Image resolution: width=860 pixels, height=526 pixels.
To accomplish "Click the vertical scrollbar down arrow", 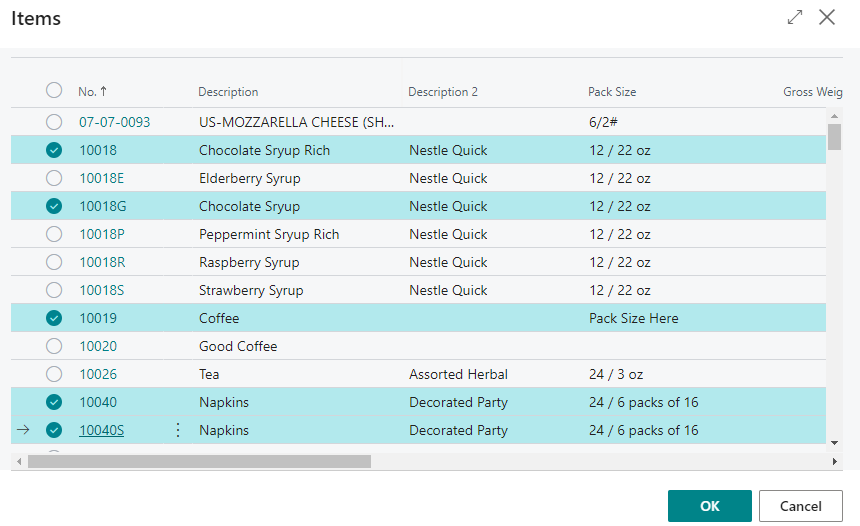I will click(x=834, y=441).
